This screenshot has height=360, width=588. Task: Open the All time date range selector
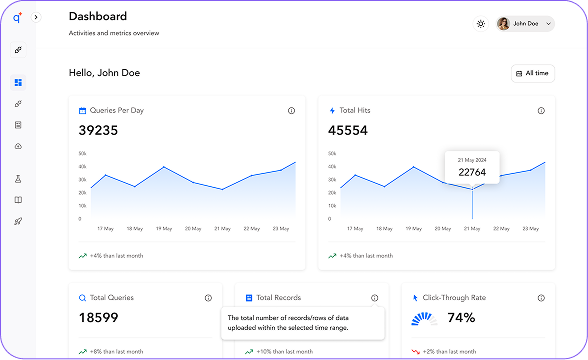(x=533, y=74)
